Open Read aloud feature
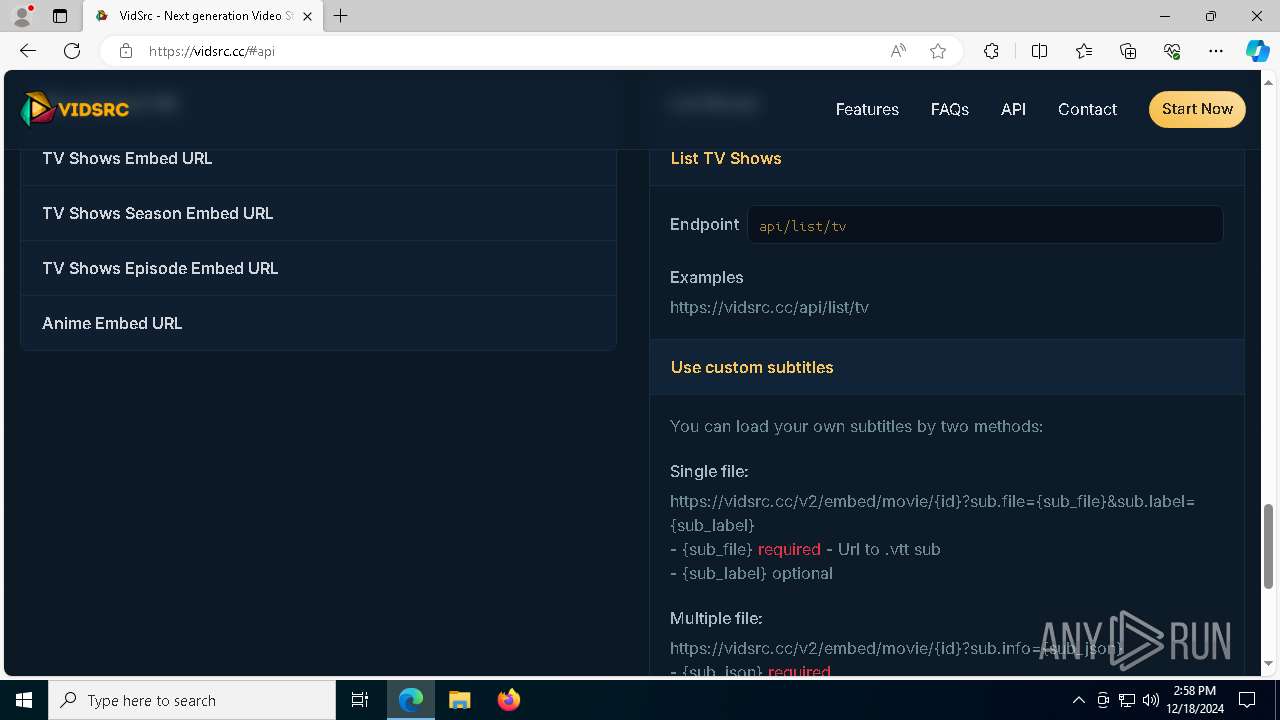Viewport: 1280px width, 720px height. [898, 51]
